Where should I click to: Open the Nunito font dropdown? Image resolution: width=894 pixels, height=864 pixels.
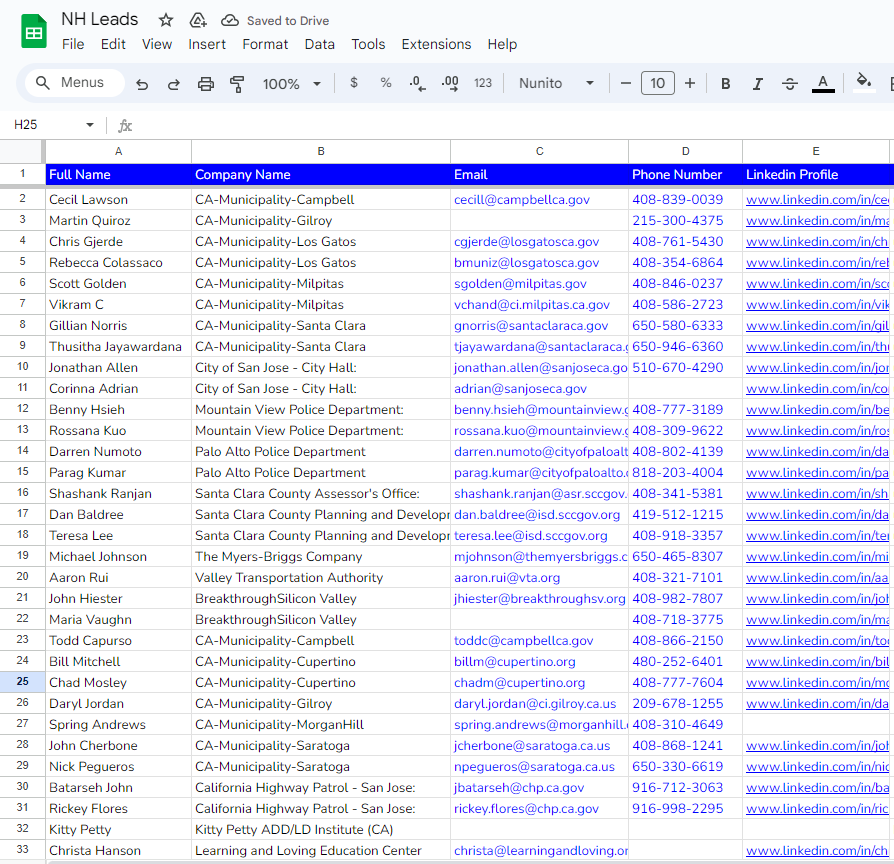[557, 83]
